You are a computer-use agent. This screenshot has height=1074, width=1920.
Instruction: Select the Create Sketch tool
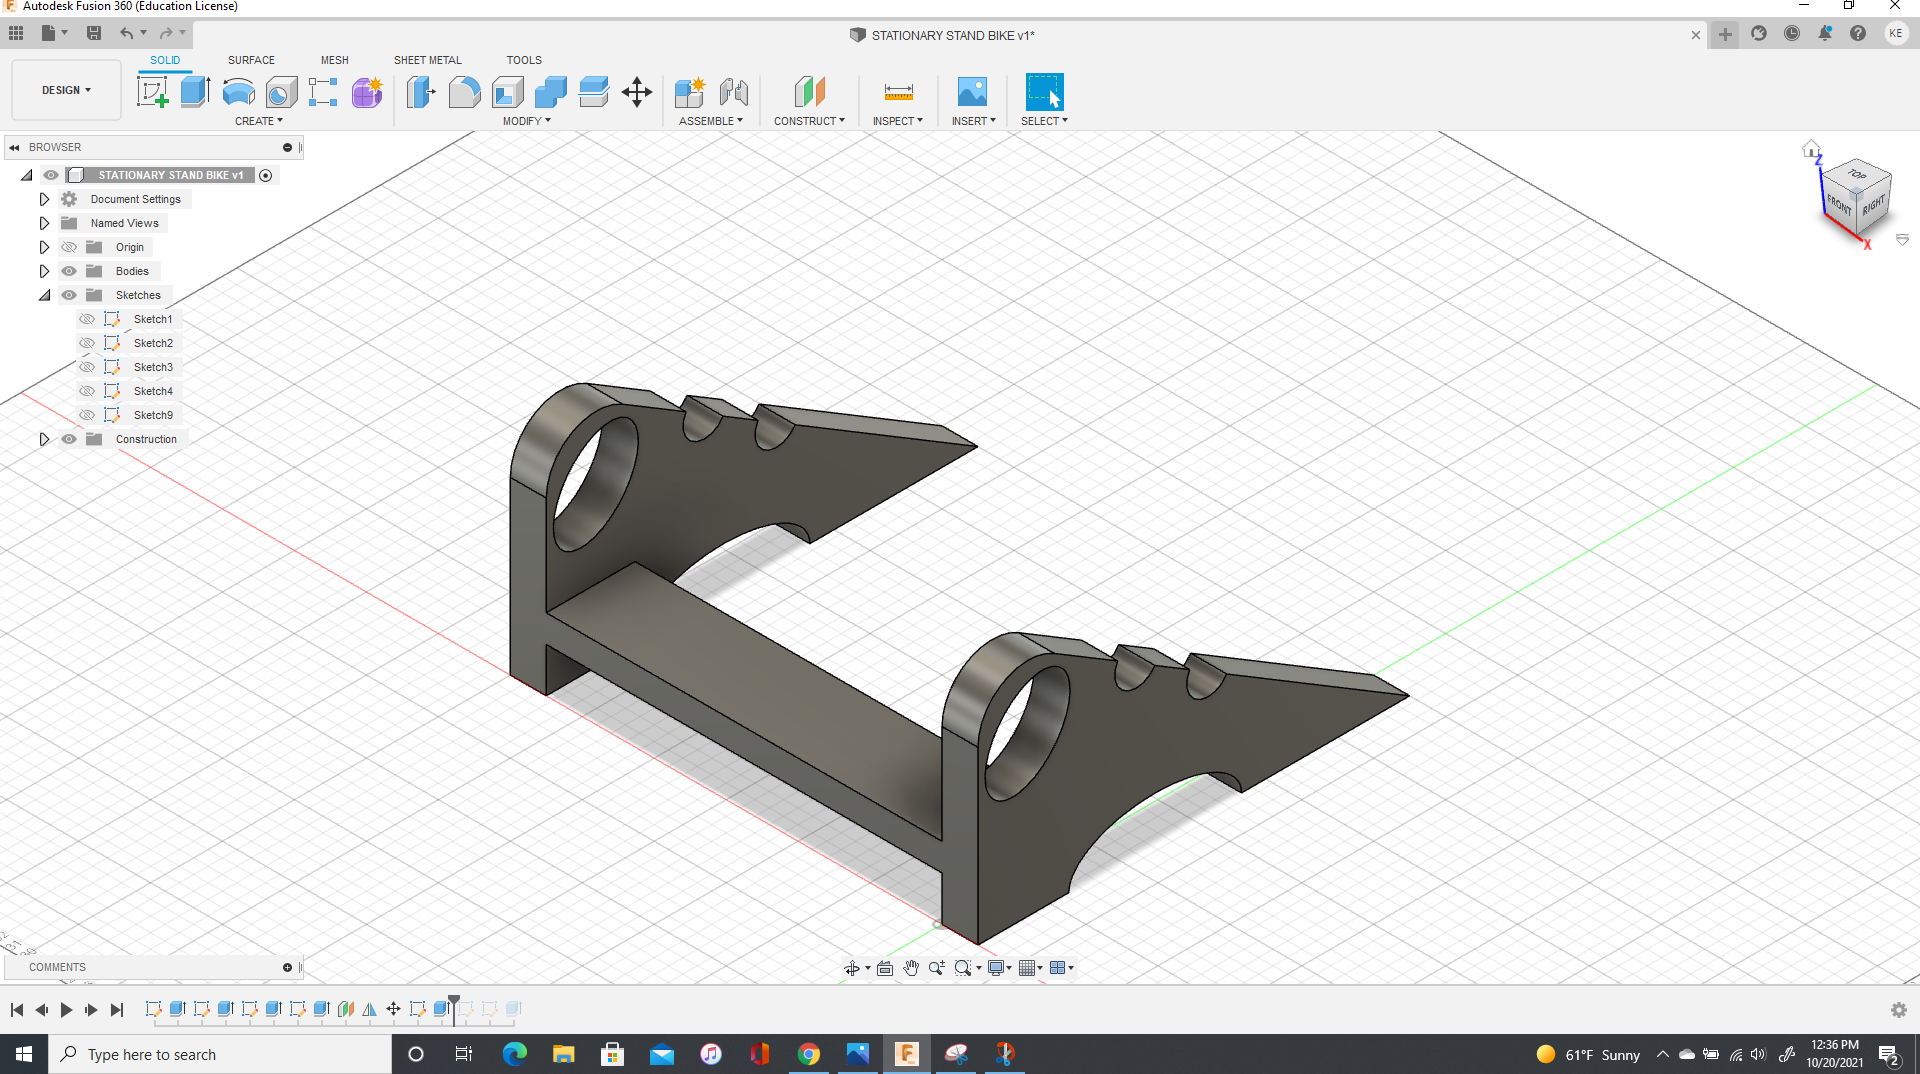[x=152, y=91]
